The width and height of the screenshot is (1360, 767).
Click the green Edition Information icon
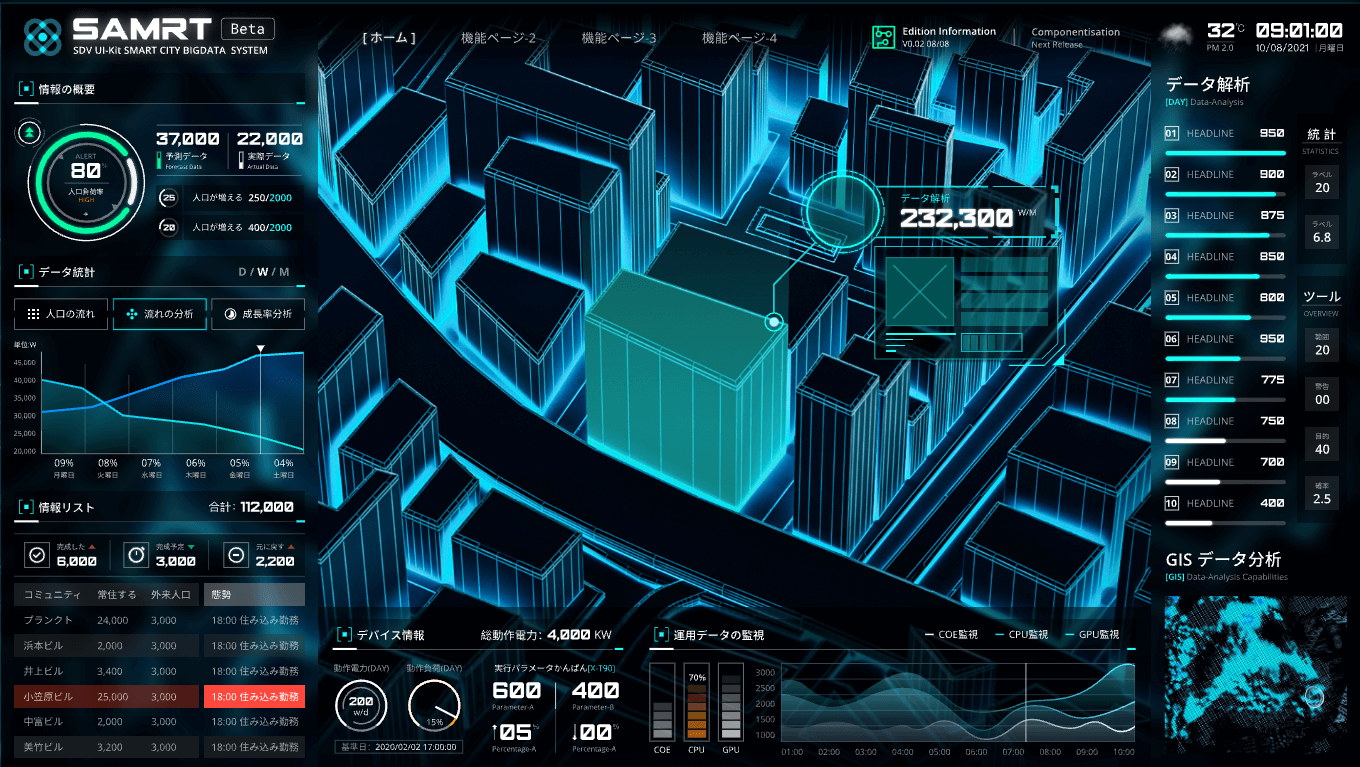(883, 37)
